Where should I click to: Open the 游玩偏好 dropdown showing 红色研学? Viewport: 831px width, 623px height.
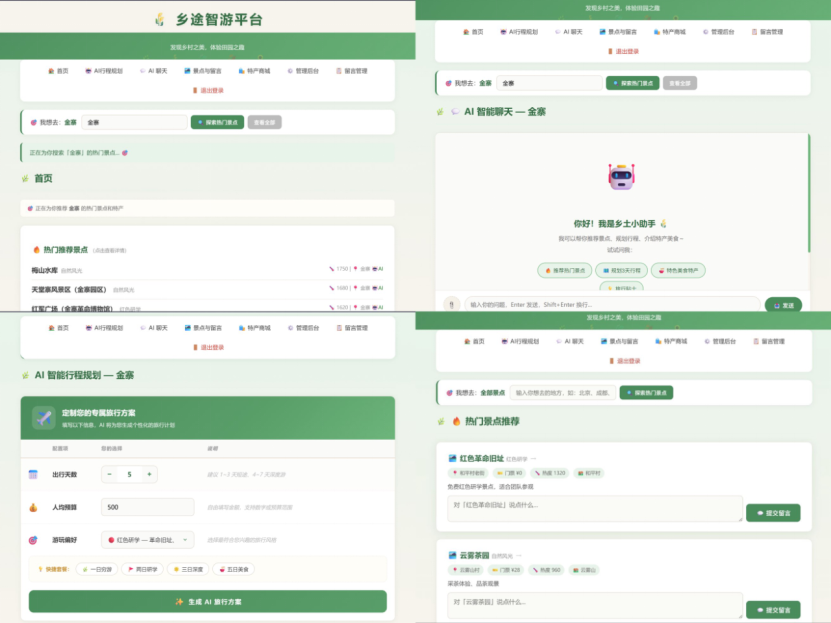[147, 540]
